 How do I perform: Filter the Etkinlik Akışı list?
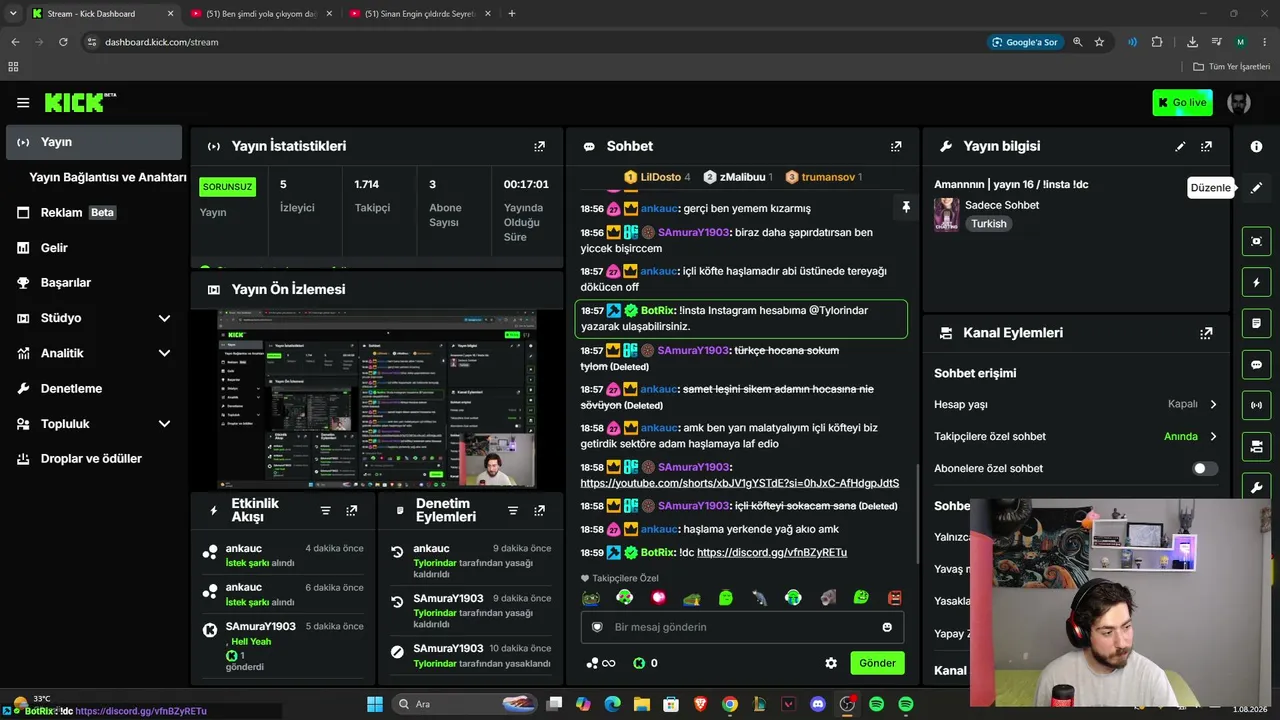coord(325,510)
